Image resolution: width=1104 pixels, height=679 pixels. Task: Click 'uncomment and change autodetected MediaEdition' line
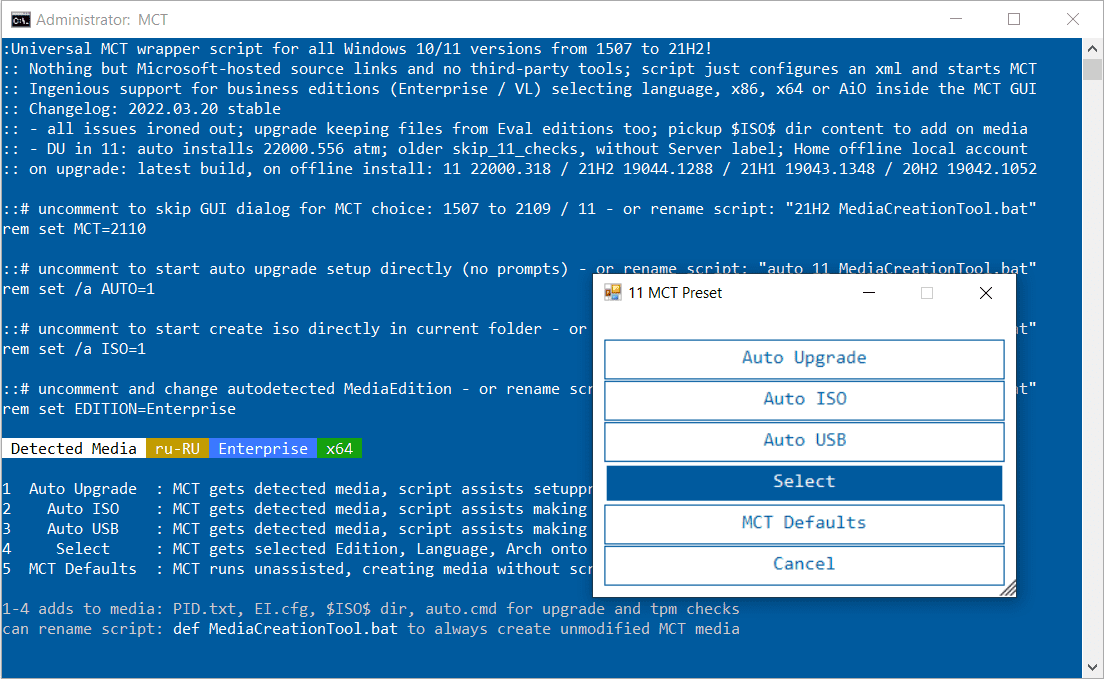coord(296,388)
